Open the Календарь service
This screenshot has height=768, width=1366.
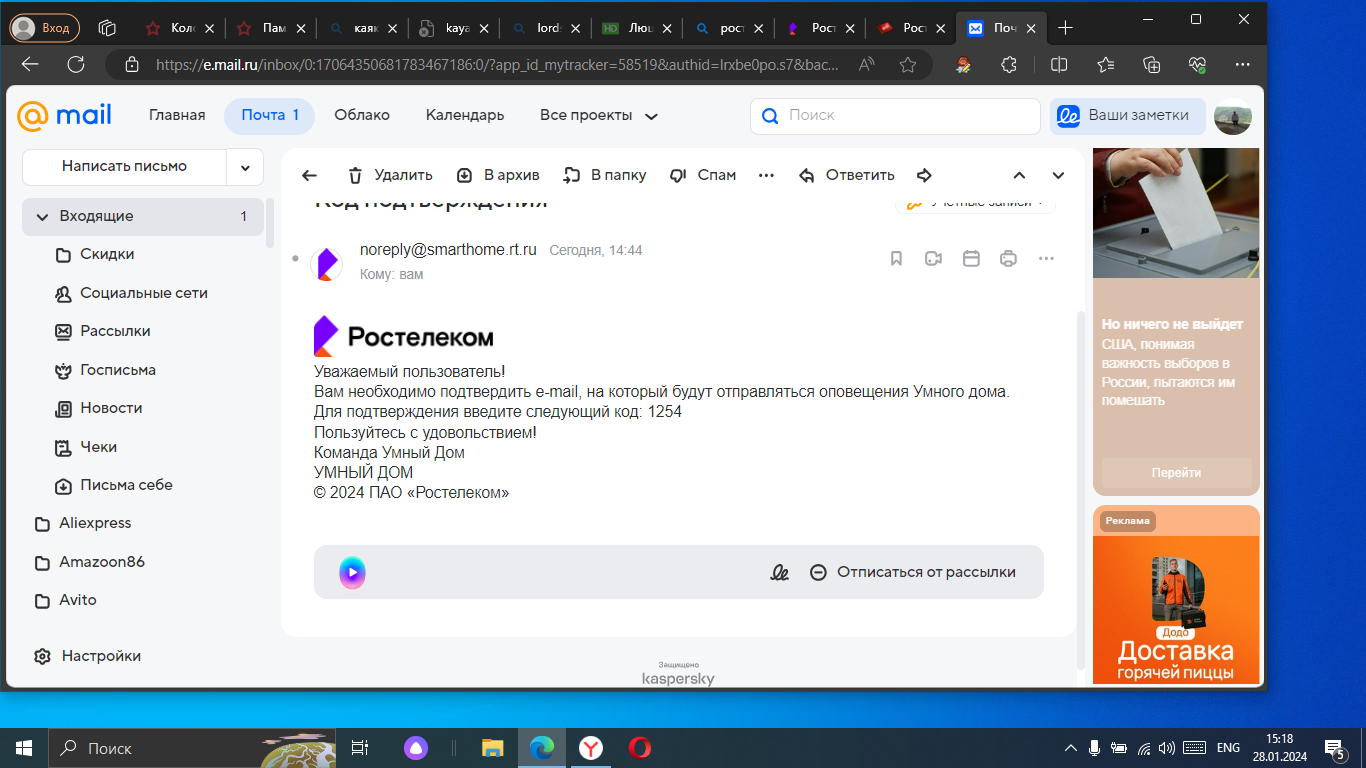[x=465, y=115]
